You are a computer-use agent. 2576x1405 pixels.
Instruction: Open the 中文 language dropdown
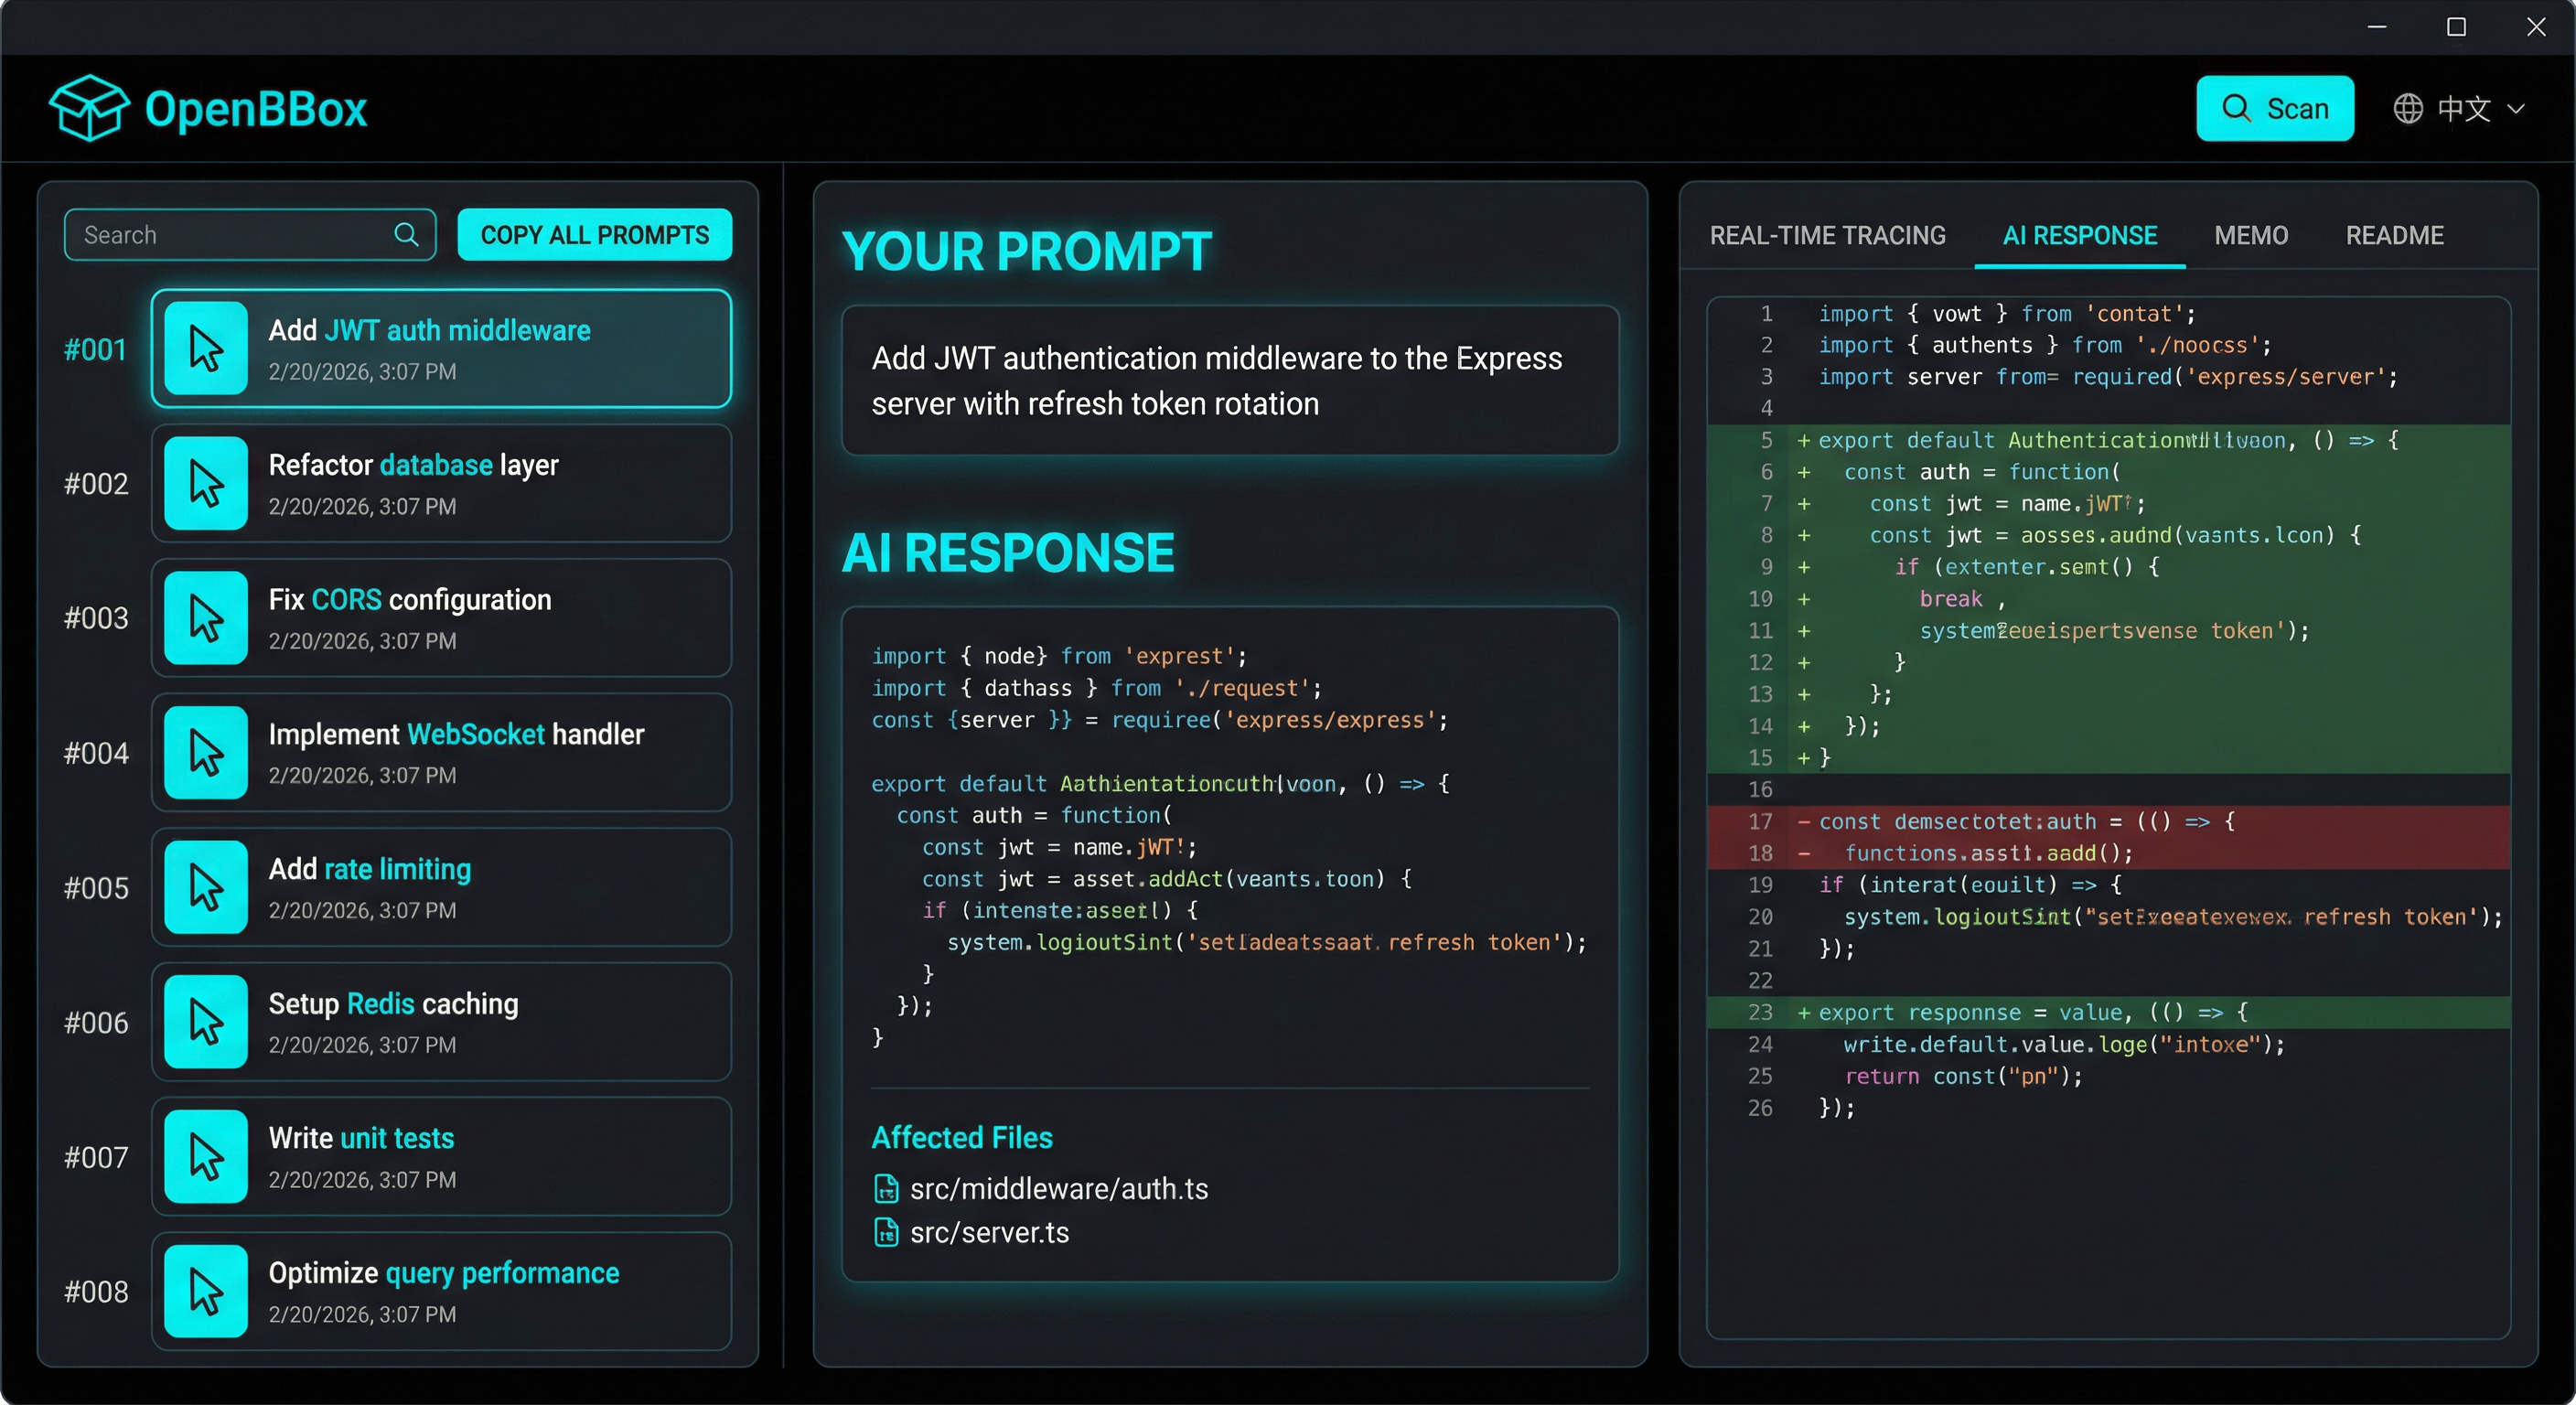(x=2472, y=109)
